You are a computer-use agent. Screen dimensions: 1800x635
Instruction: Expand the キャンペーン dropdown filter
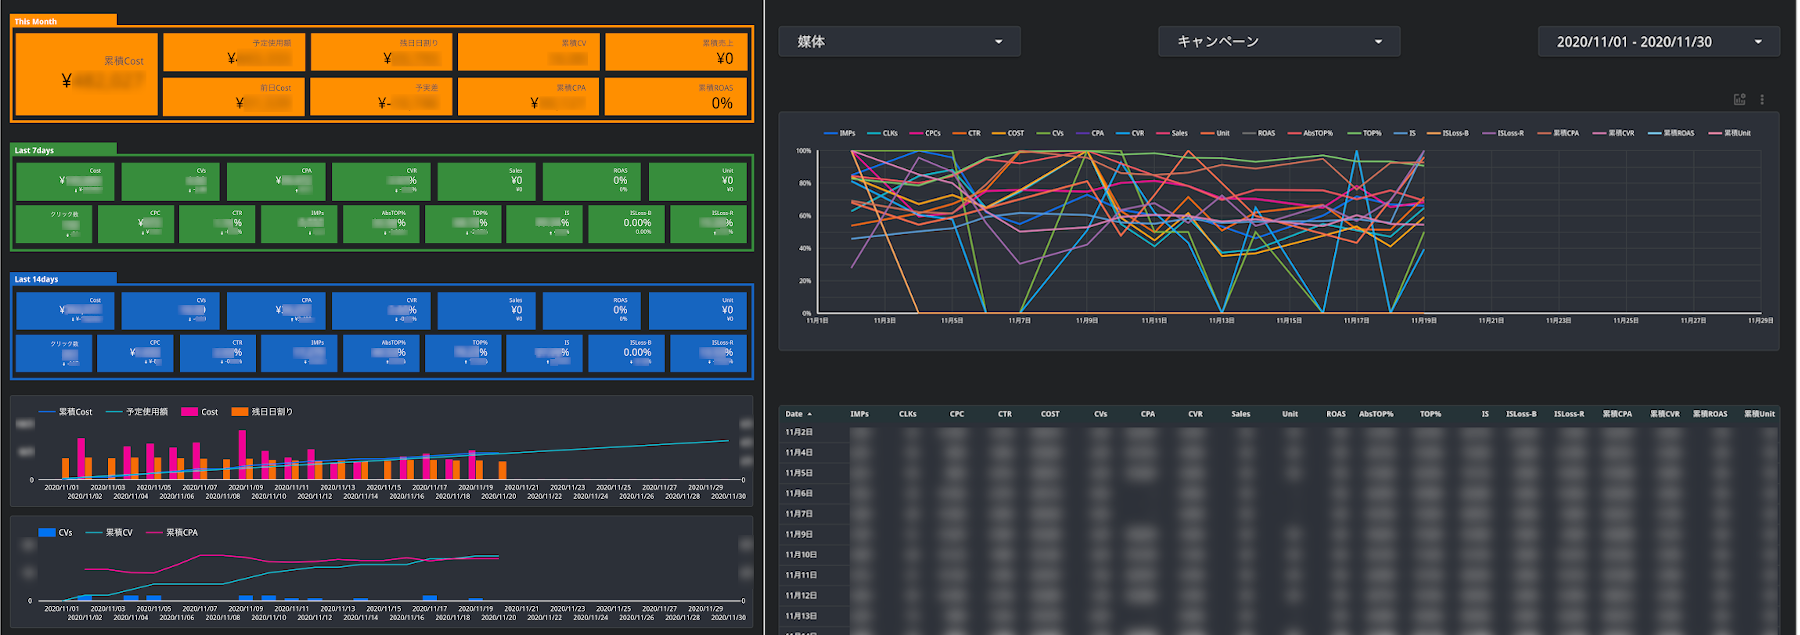coord(1278,42)
